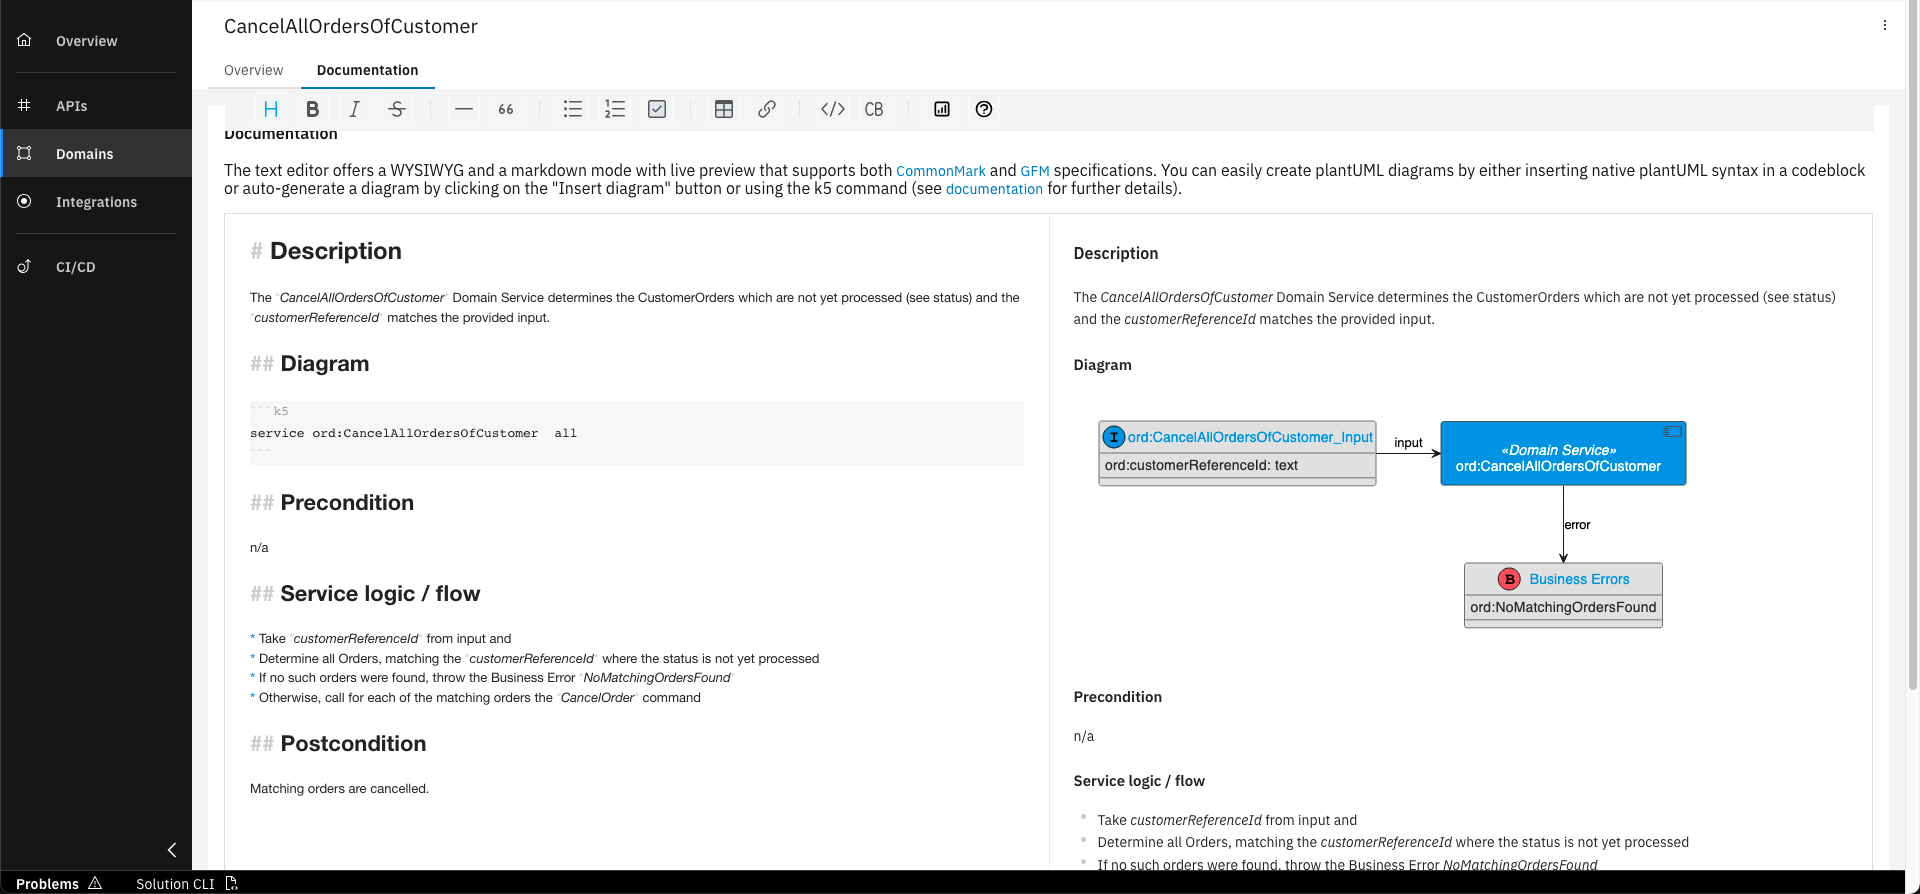Open the Overview sidebar item
The image size is (1920, 894).
(x=96, y=41)
